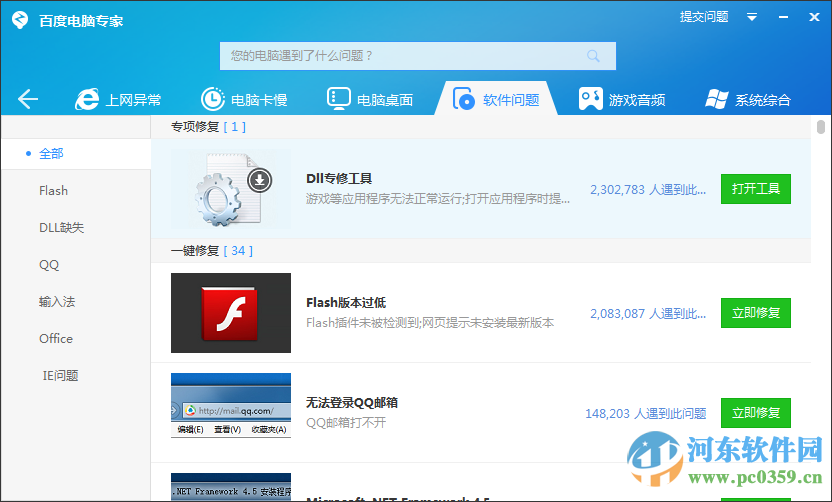Click the QQ邮箱 browser thumbnail
The height and width of the screenshot is (502, 832).
pyautogui.click(x=231, y=405)
